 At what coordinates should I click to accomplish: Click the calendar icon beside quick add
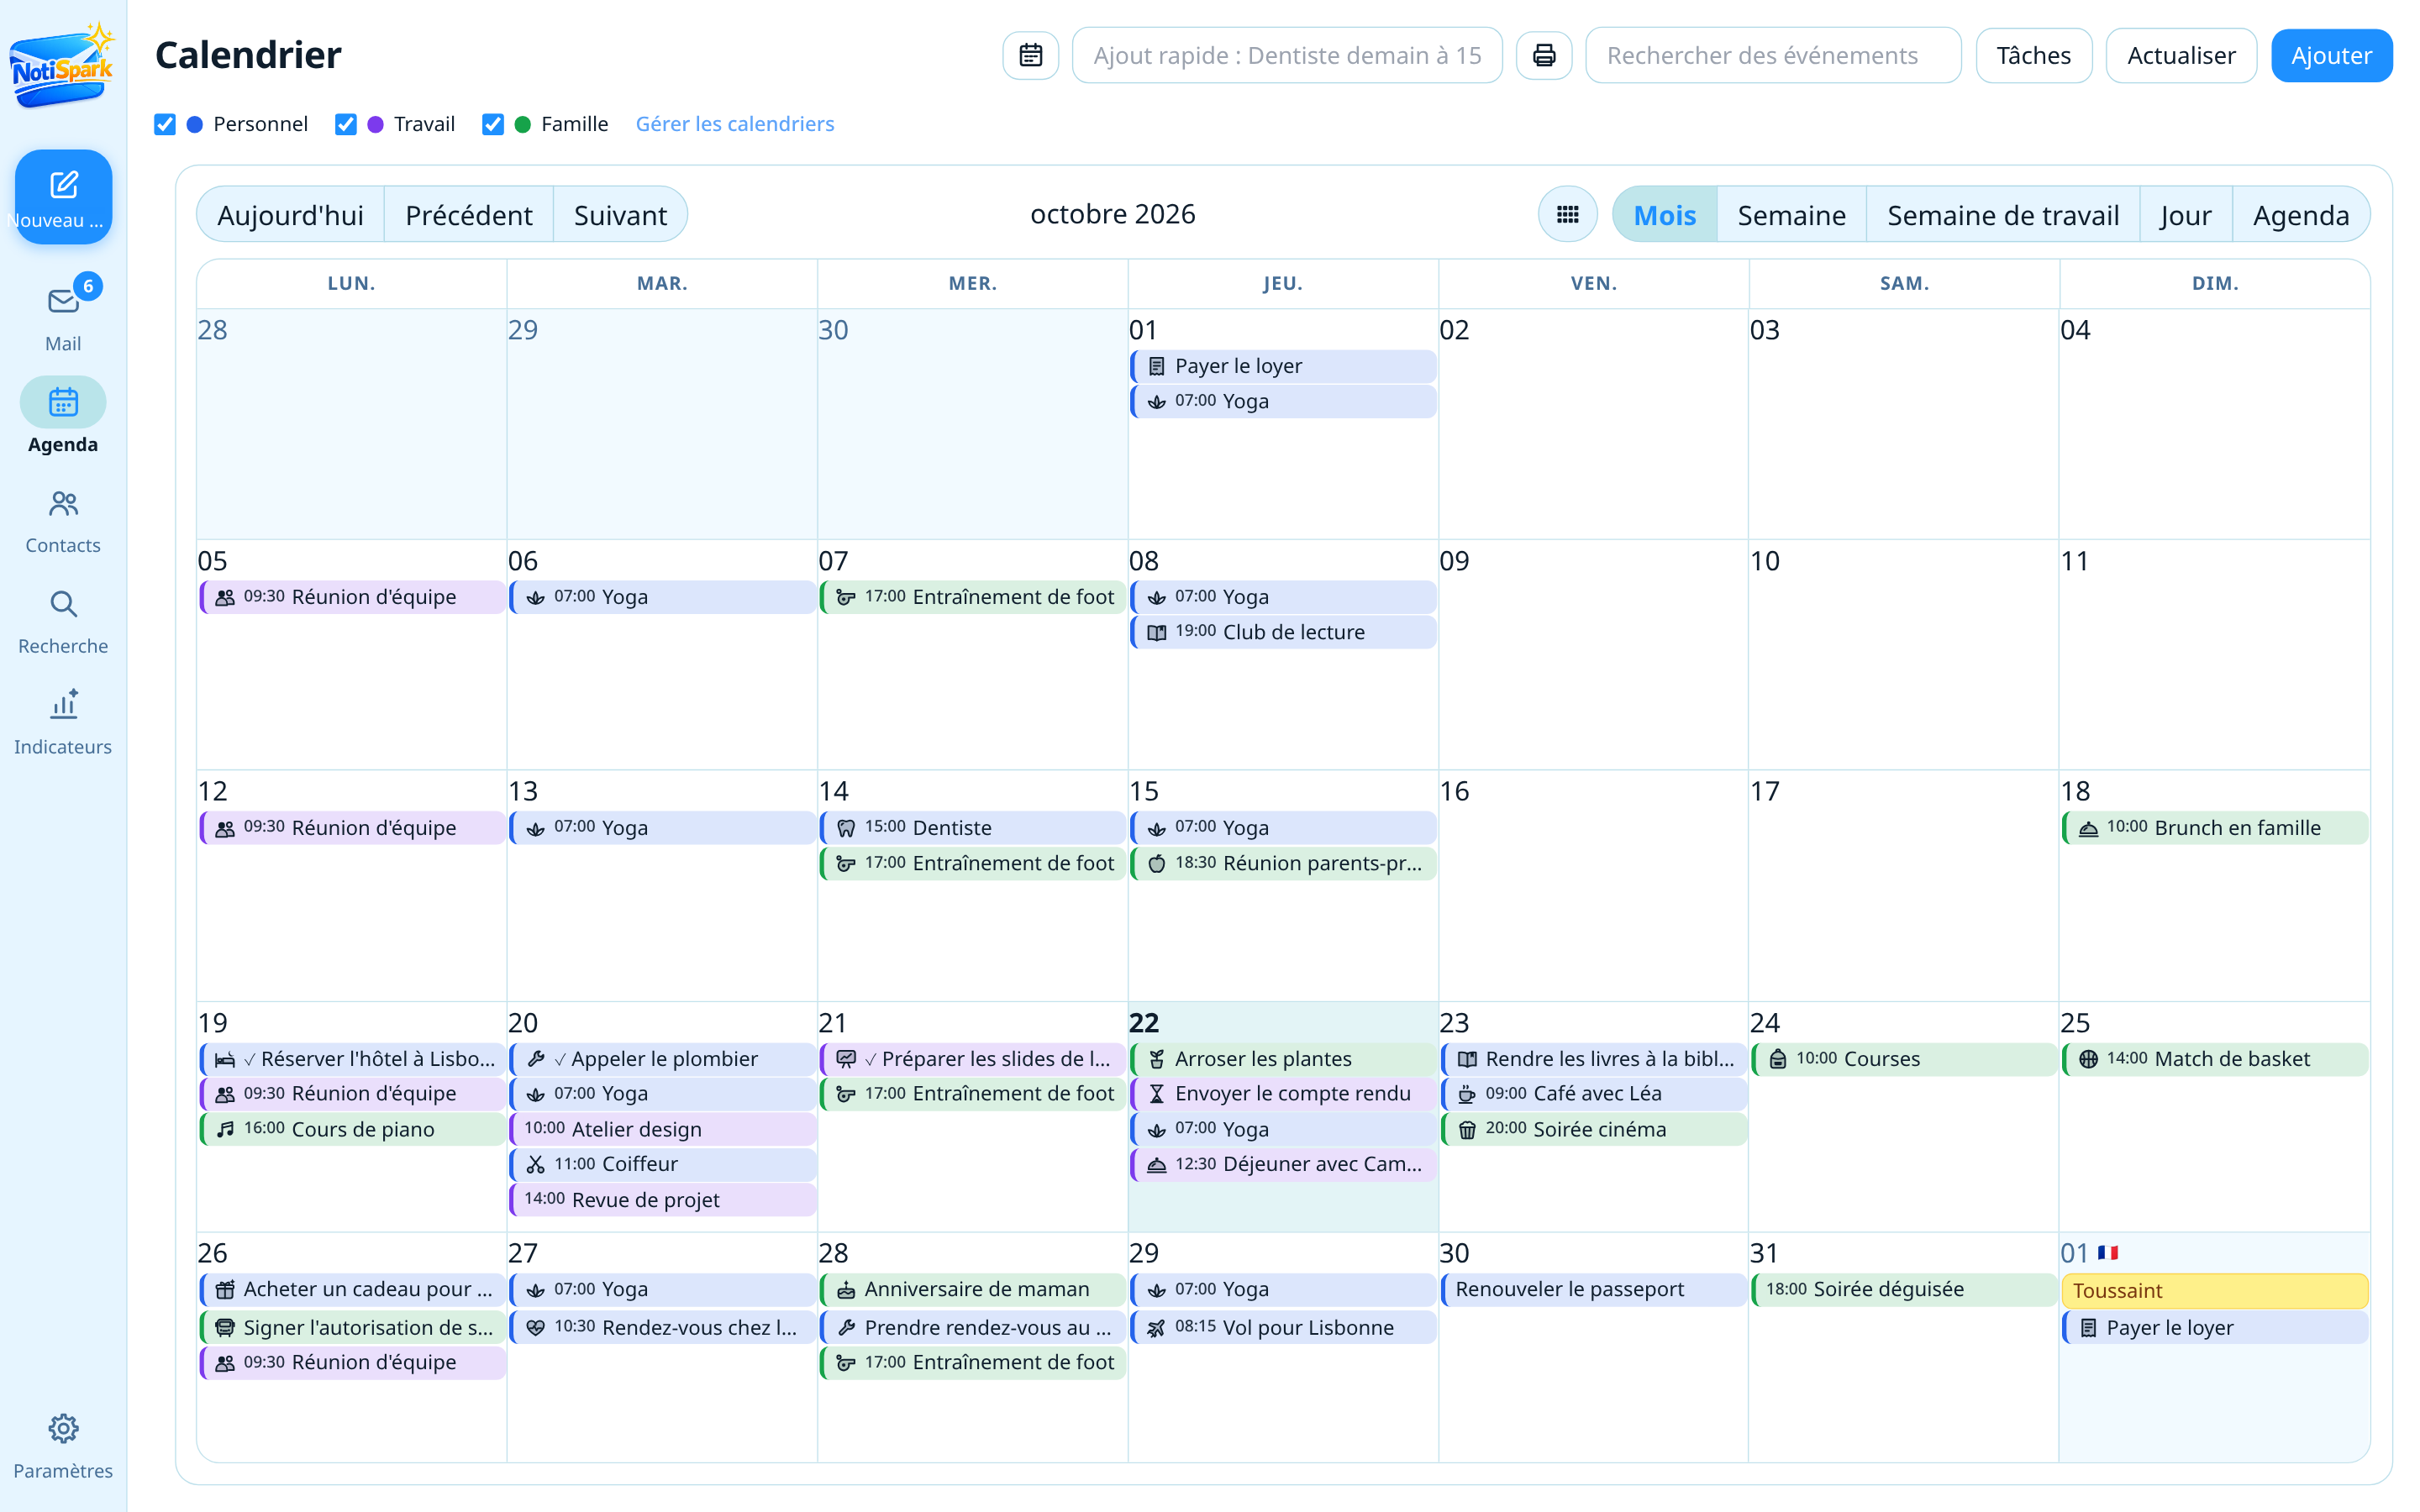tap(1030, 55)
